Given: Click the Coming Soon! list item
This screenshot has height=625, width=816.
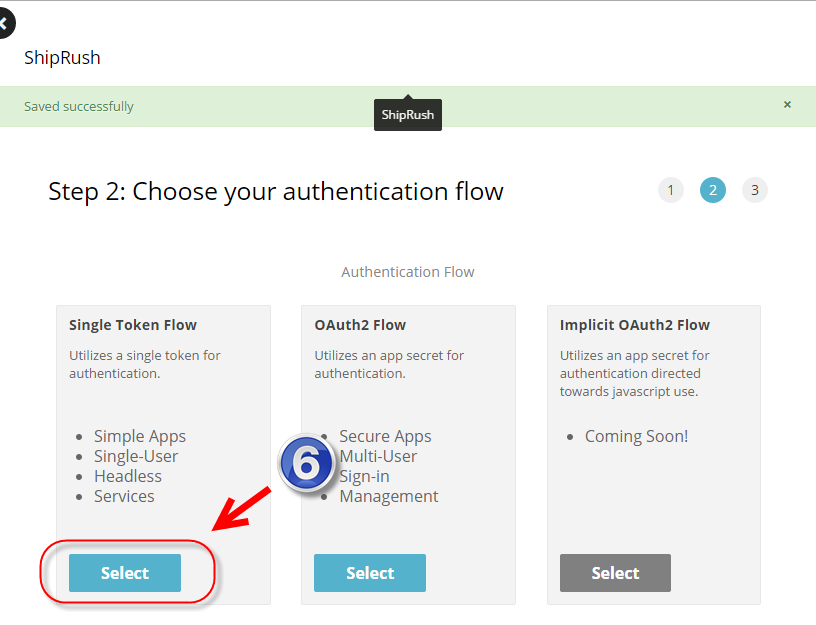Looking at the screenshot, I should (636, 436).
